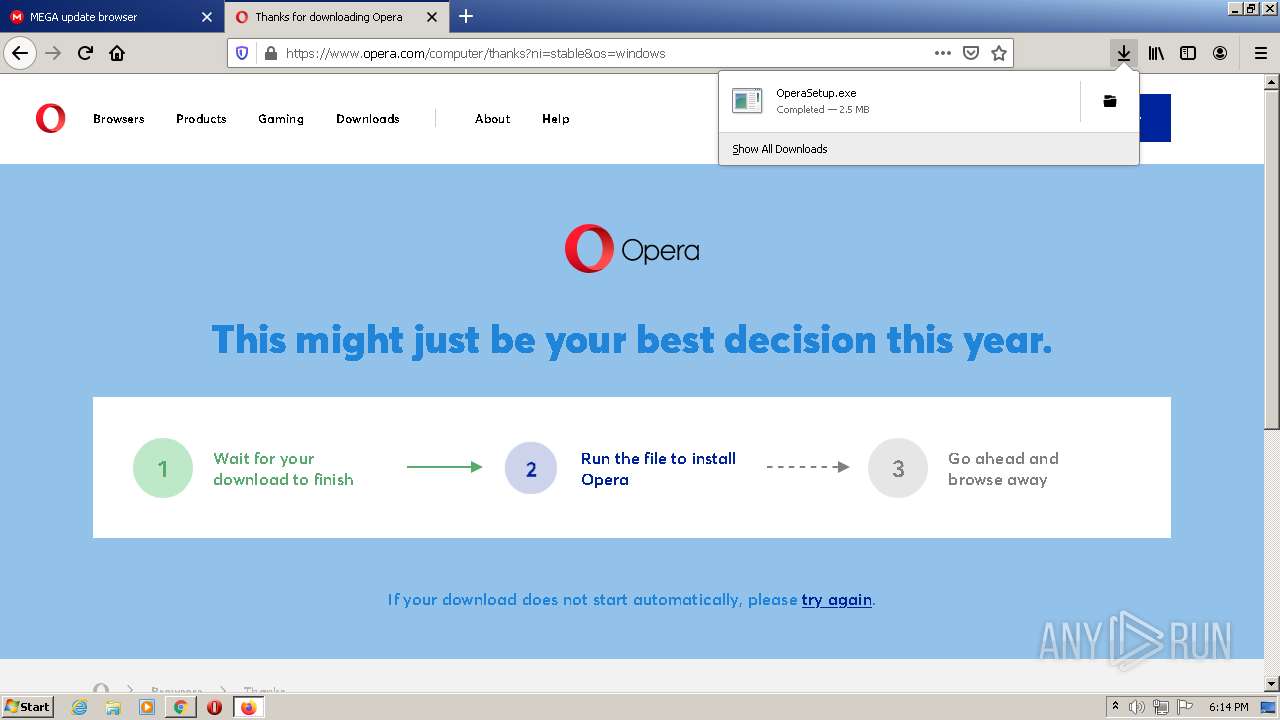Click the tracking protection shield icon

[242, 53]
